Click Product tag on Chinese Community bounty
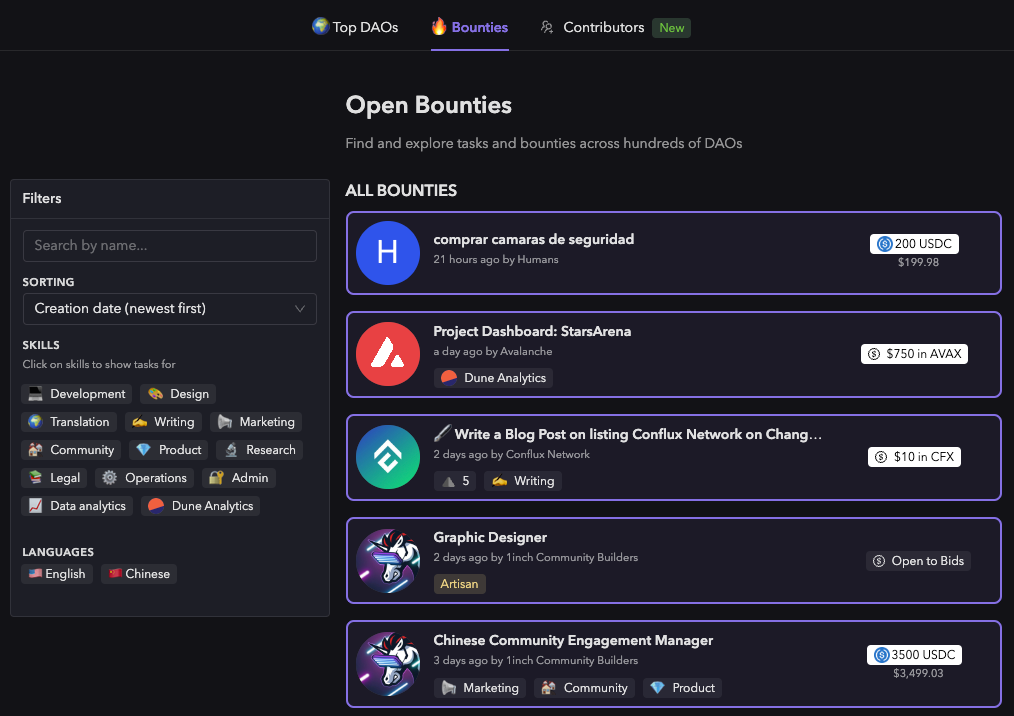The width and height of the screenshot is (1014, 716). tap(682, 688)
